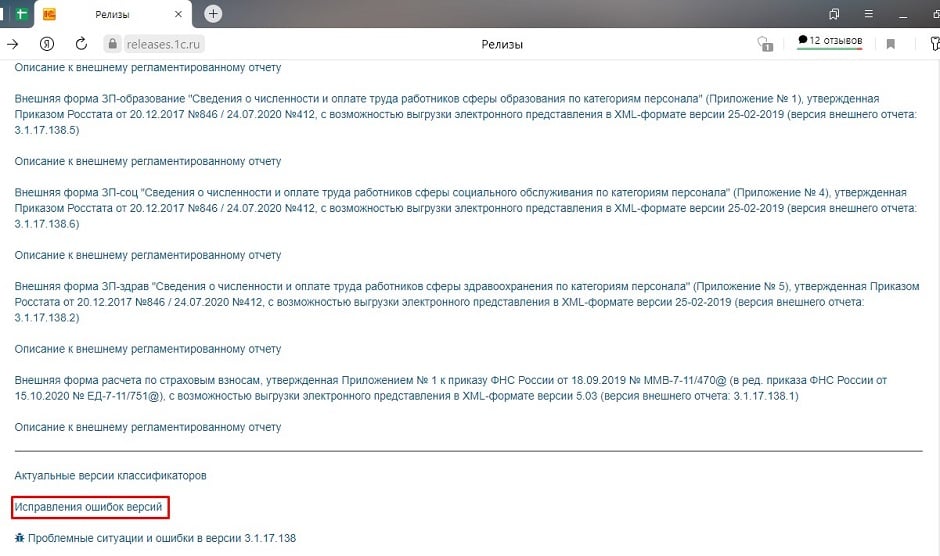Click the Yandex home button
This screenshot has width=940, height=556.
tap(46, 44)
